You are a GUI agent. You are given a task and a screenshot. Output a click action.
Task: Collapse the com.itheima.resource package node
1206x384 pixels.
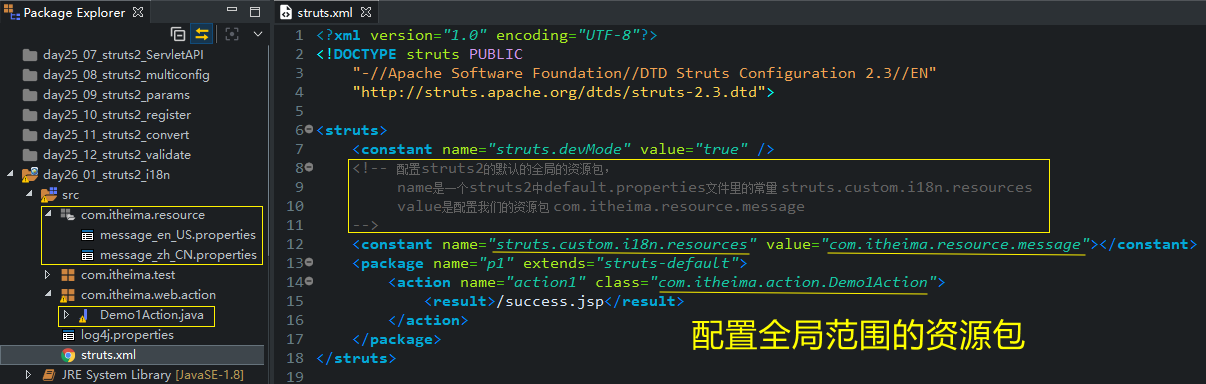47,215
